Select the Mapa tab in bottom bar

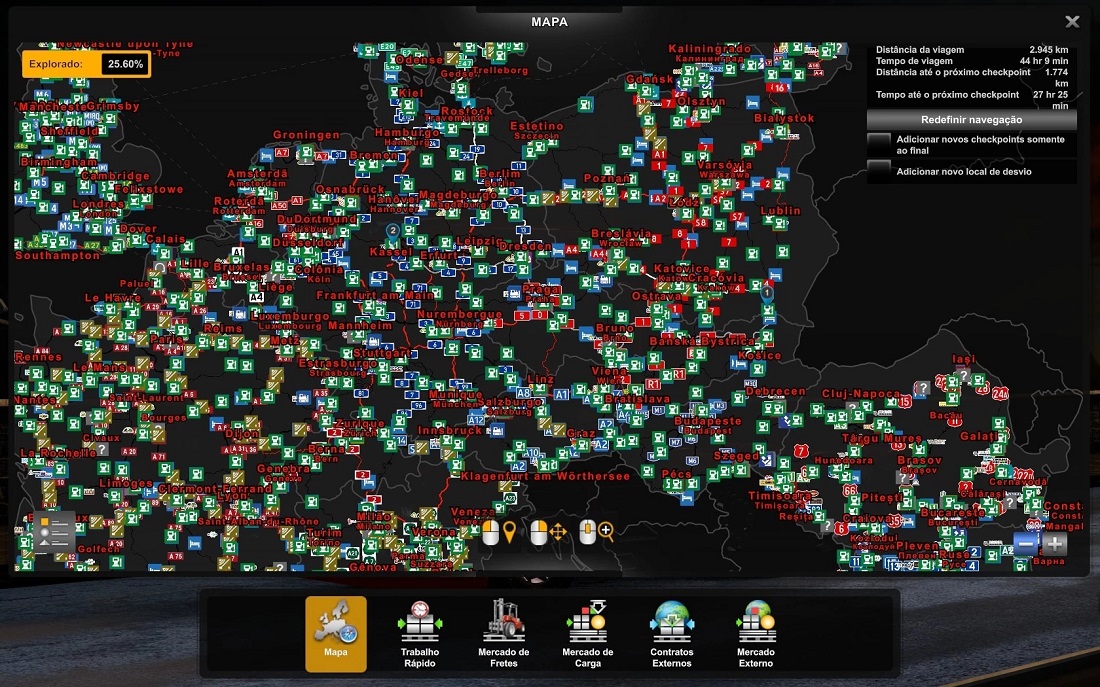pos(336,634)
